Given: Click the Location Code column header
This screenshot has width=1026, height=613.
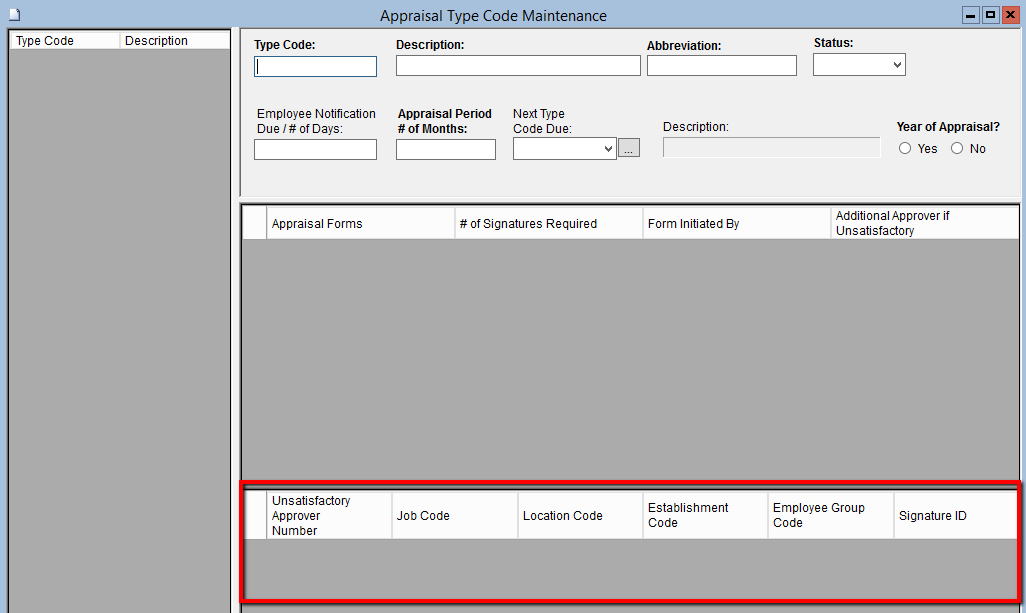Looking at the screenshot, I should (579, 516).
